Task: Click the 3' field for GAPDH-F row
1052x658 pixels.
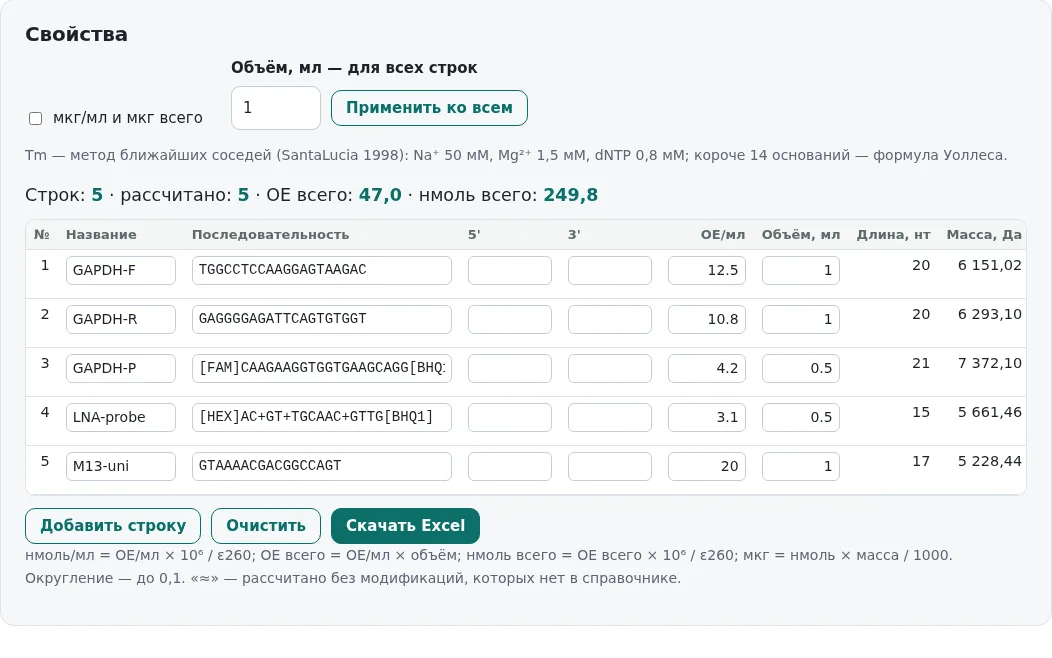Action: pyautogui.click(x=610, y=270)
